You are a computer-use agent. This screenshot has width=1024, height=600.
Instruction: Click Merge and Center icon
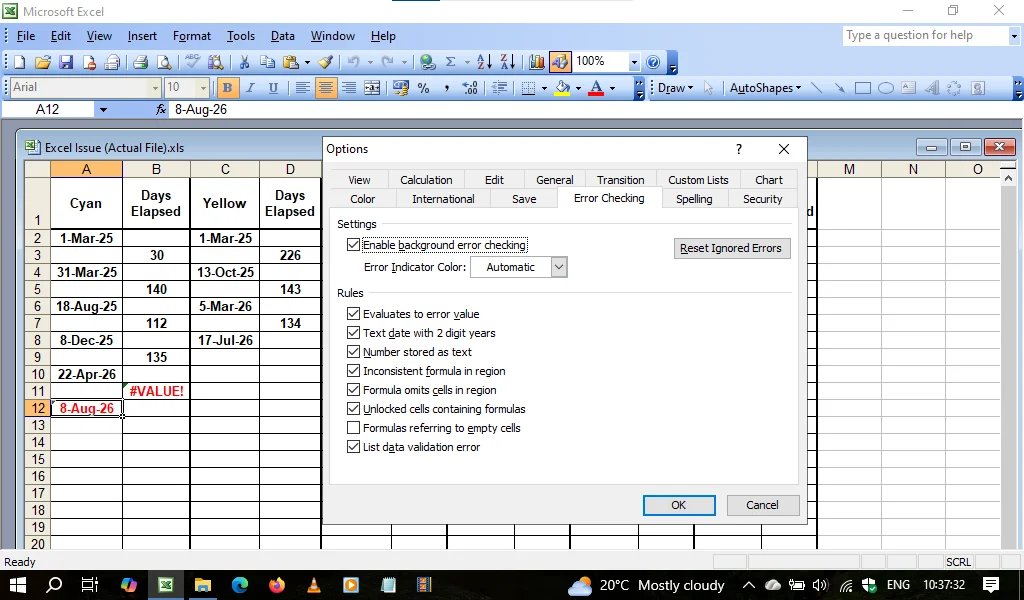pyautogui.click(x=372, y=87)
